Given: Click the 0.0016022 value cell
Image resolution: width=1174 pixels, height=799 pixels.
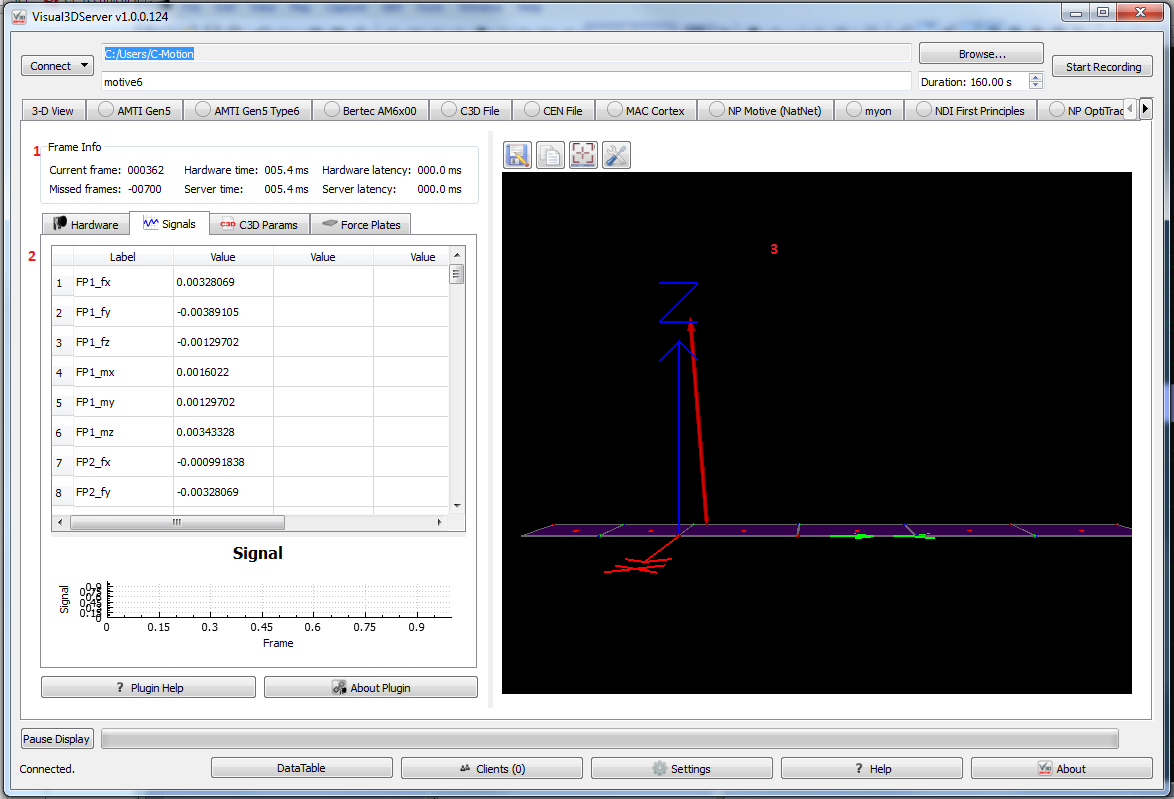Looking at the screenshot, I should click(x=223, y=372).
